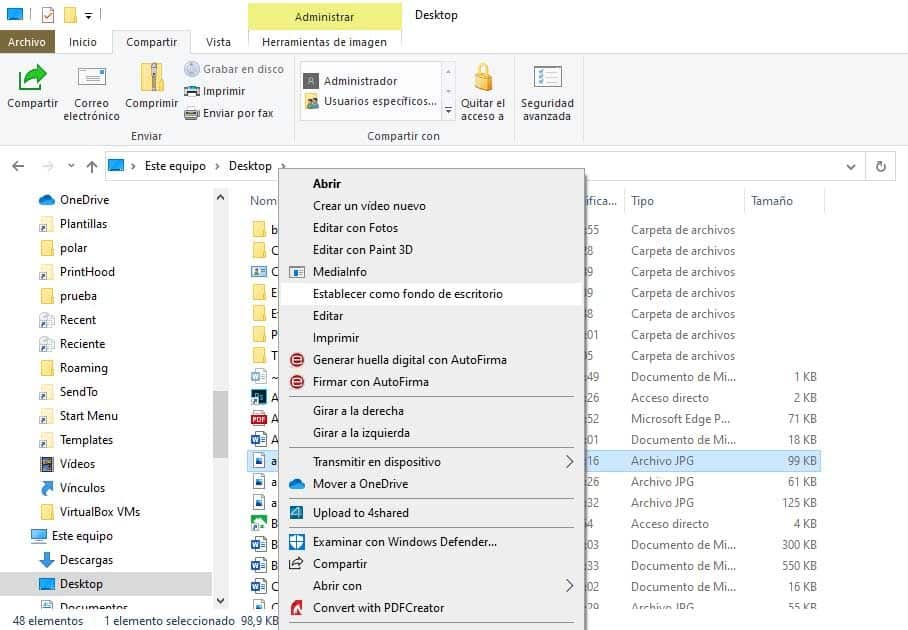Click the properties icon in title bar
Screen dimensions: 908x630
click(48, 14)
